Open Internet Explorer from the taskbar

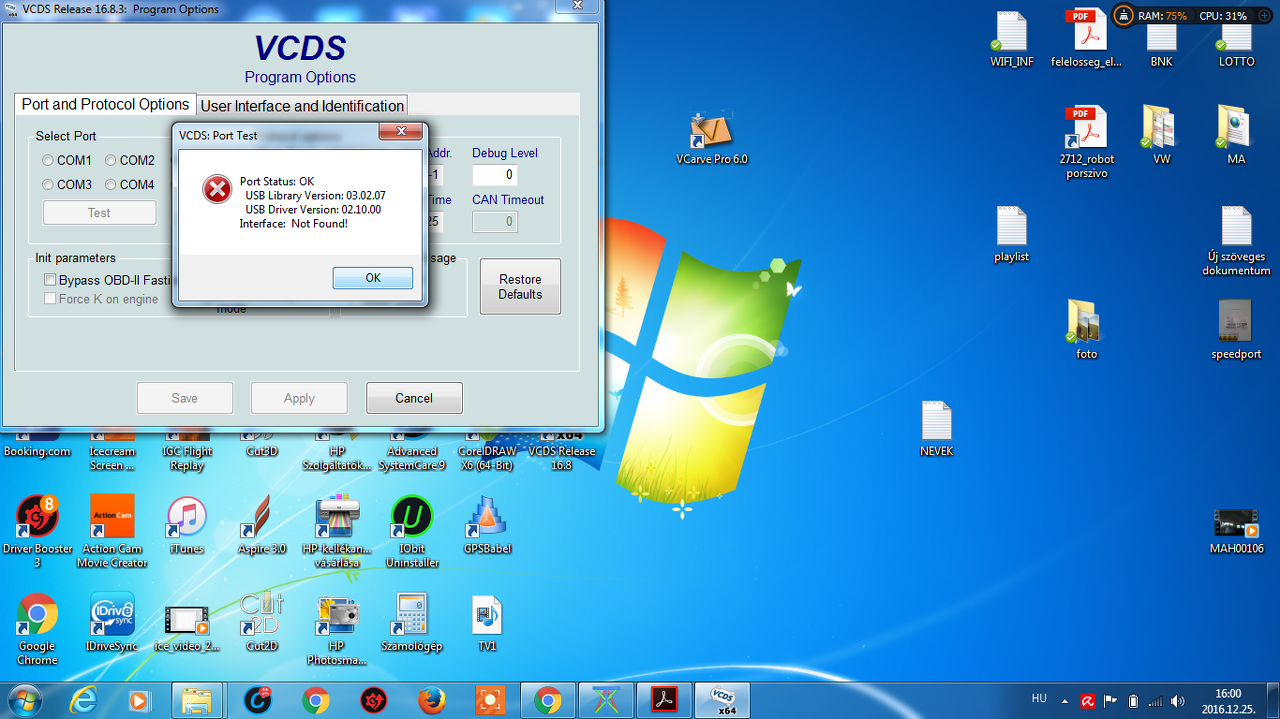pos(84,700)
